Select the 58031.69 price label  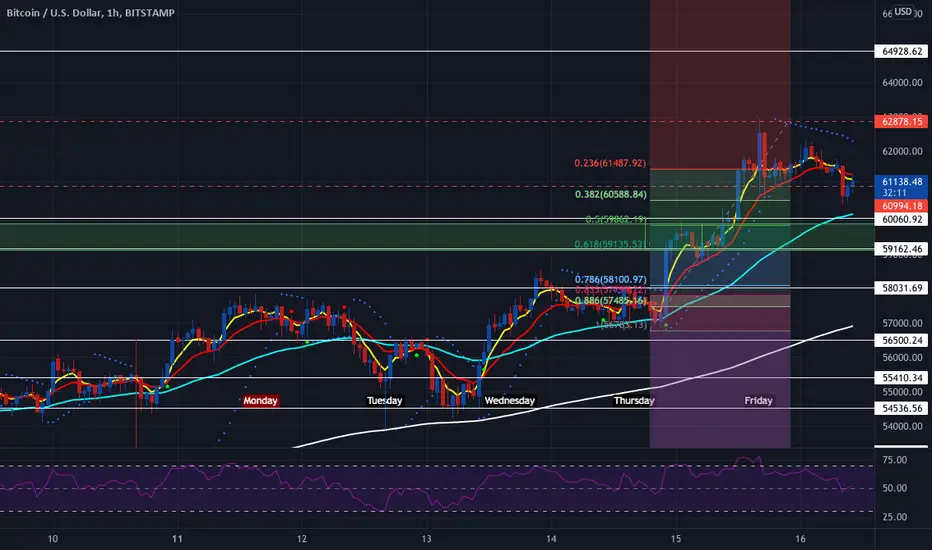click(902, 288)
